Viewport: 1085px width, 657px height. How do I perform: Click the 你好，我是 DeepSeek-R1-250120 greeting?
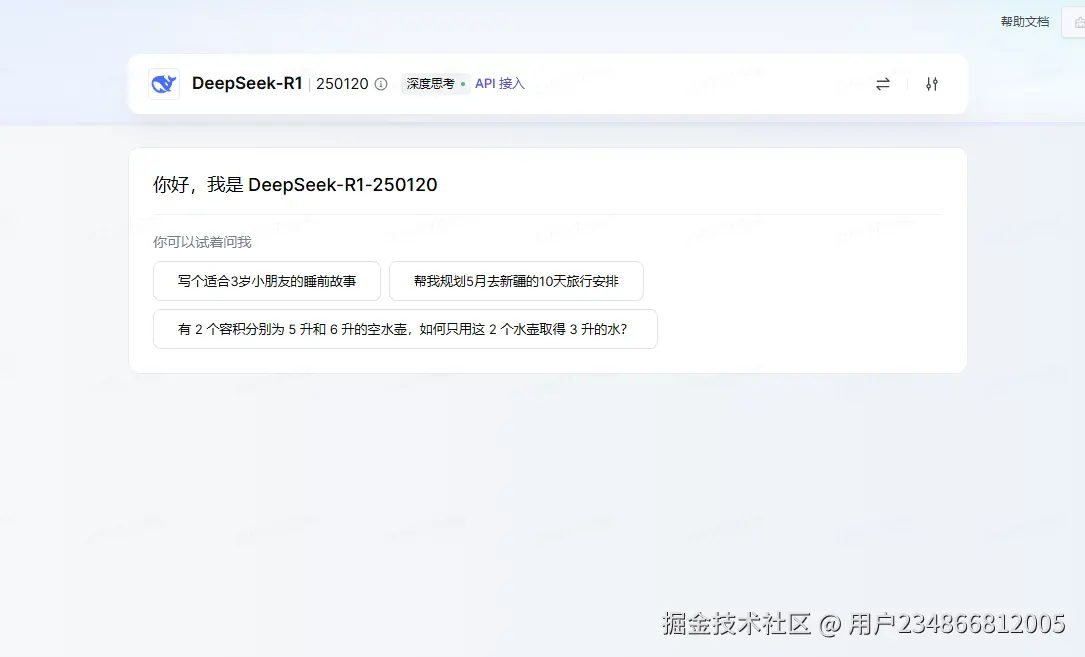[295, 185]
